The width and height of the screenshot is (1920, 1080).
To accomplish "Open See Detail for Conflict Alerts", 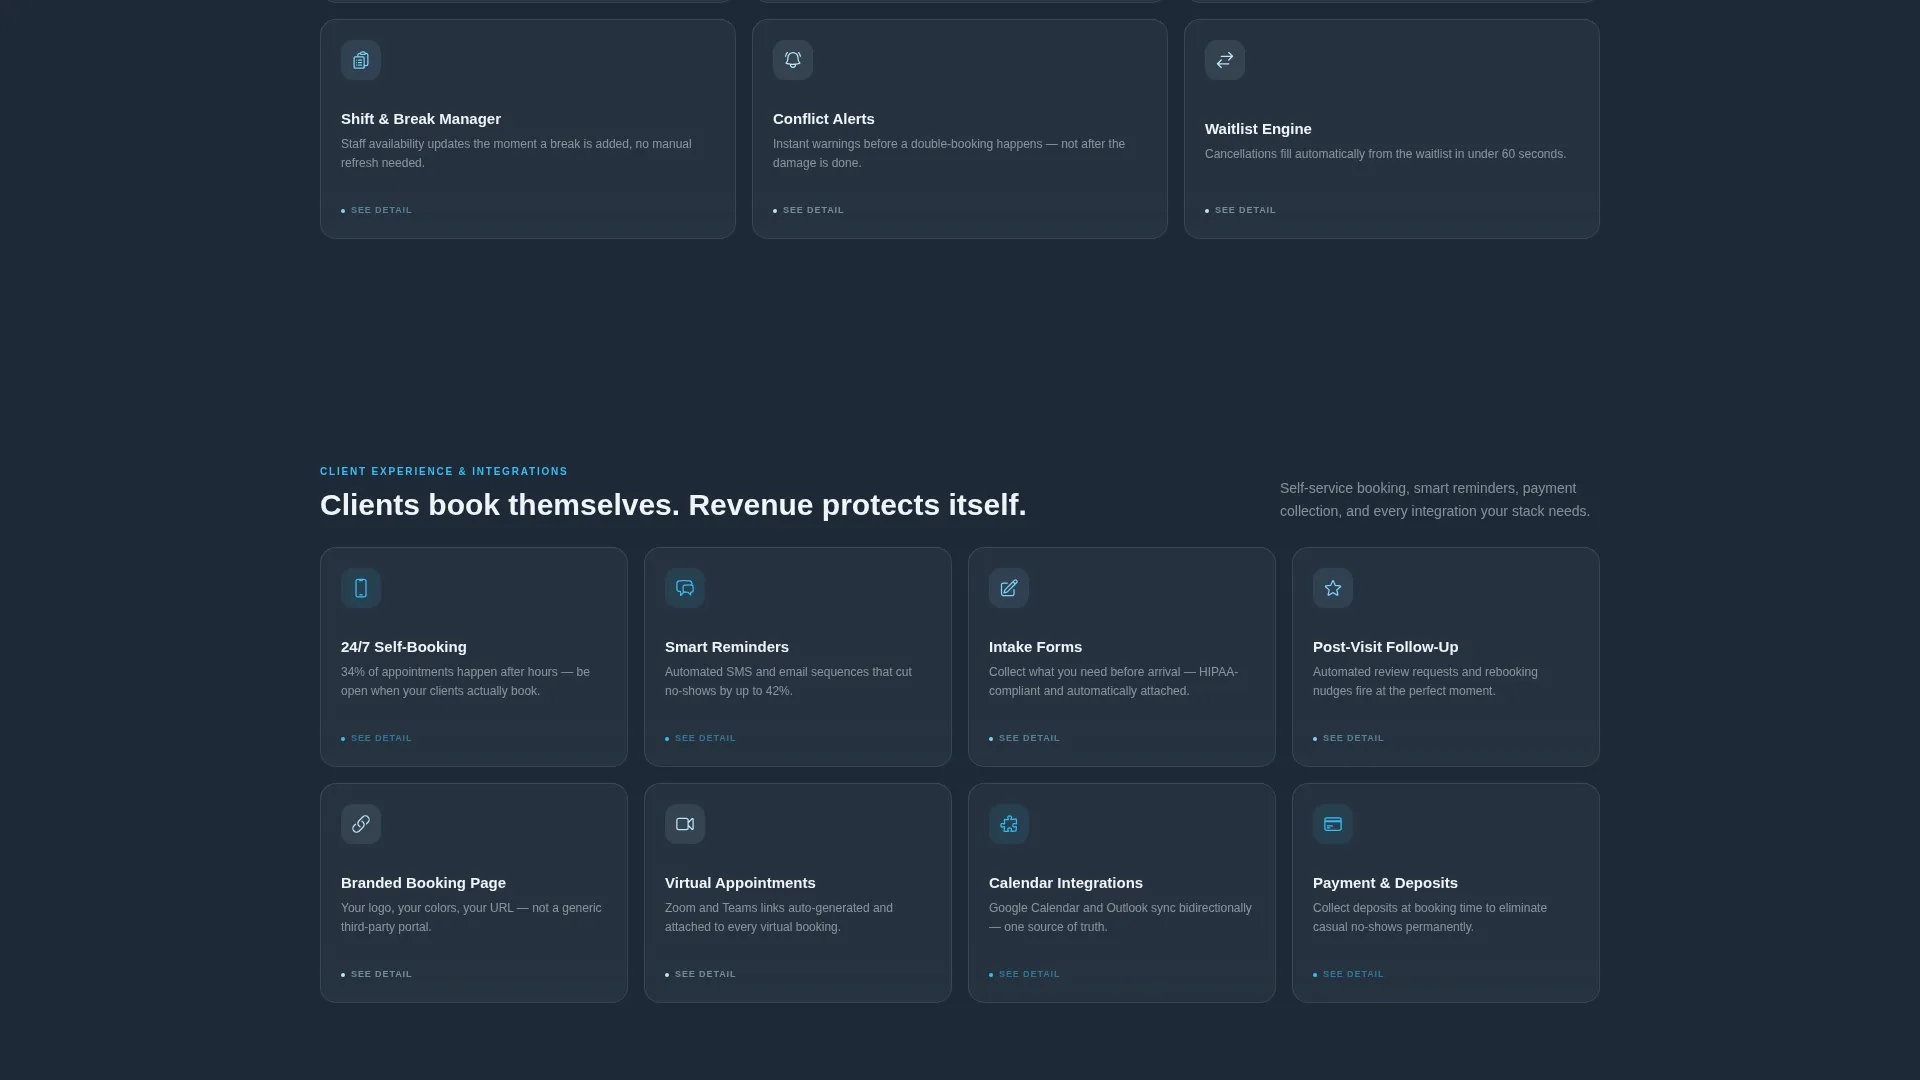I will tap(809, 210).
